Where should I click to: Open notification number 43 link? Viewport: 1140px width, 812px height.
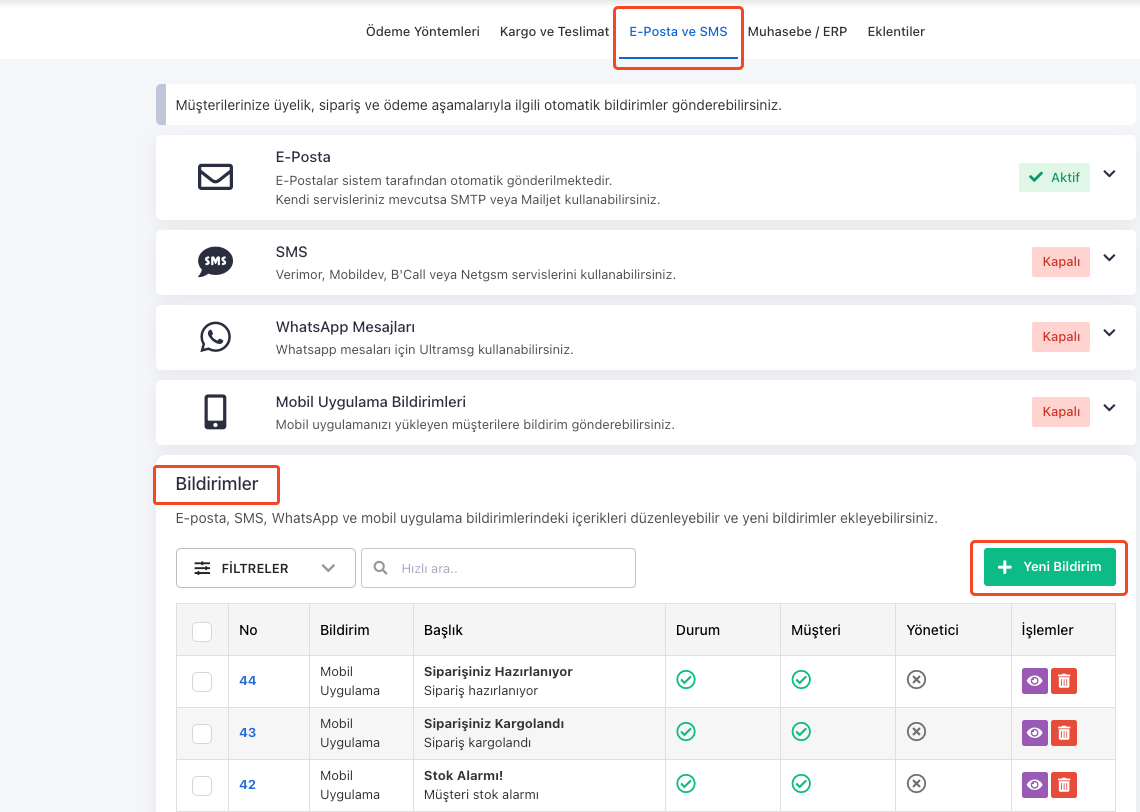tap(247, 733)
